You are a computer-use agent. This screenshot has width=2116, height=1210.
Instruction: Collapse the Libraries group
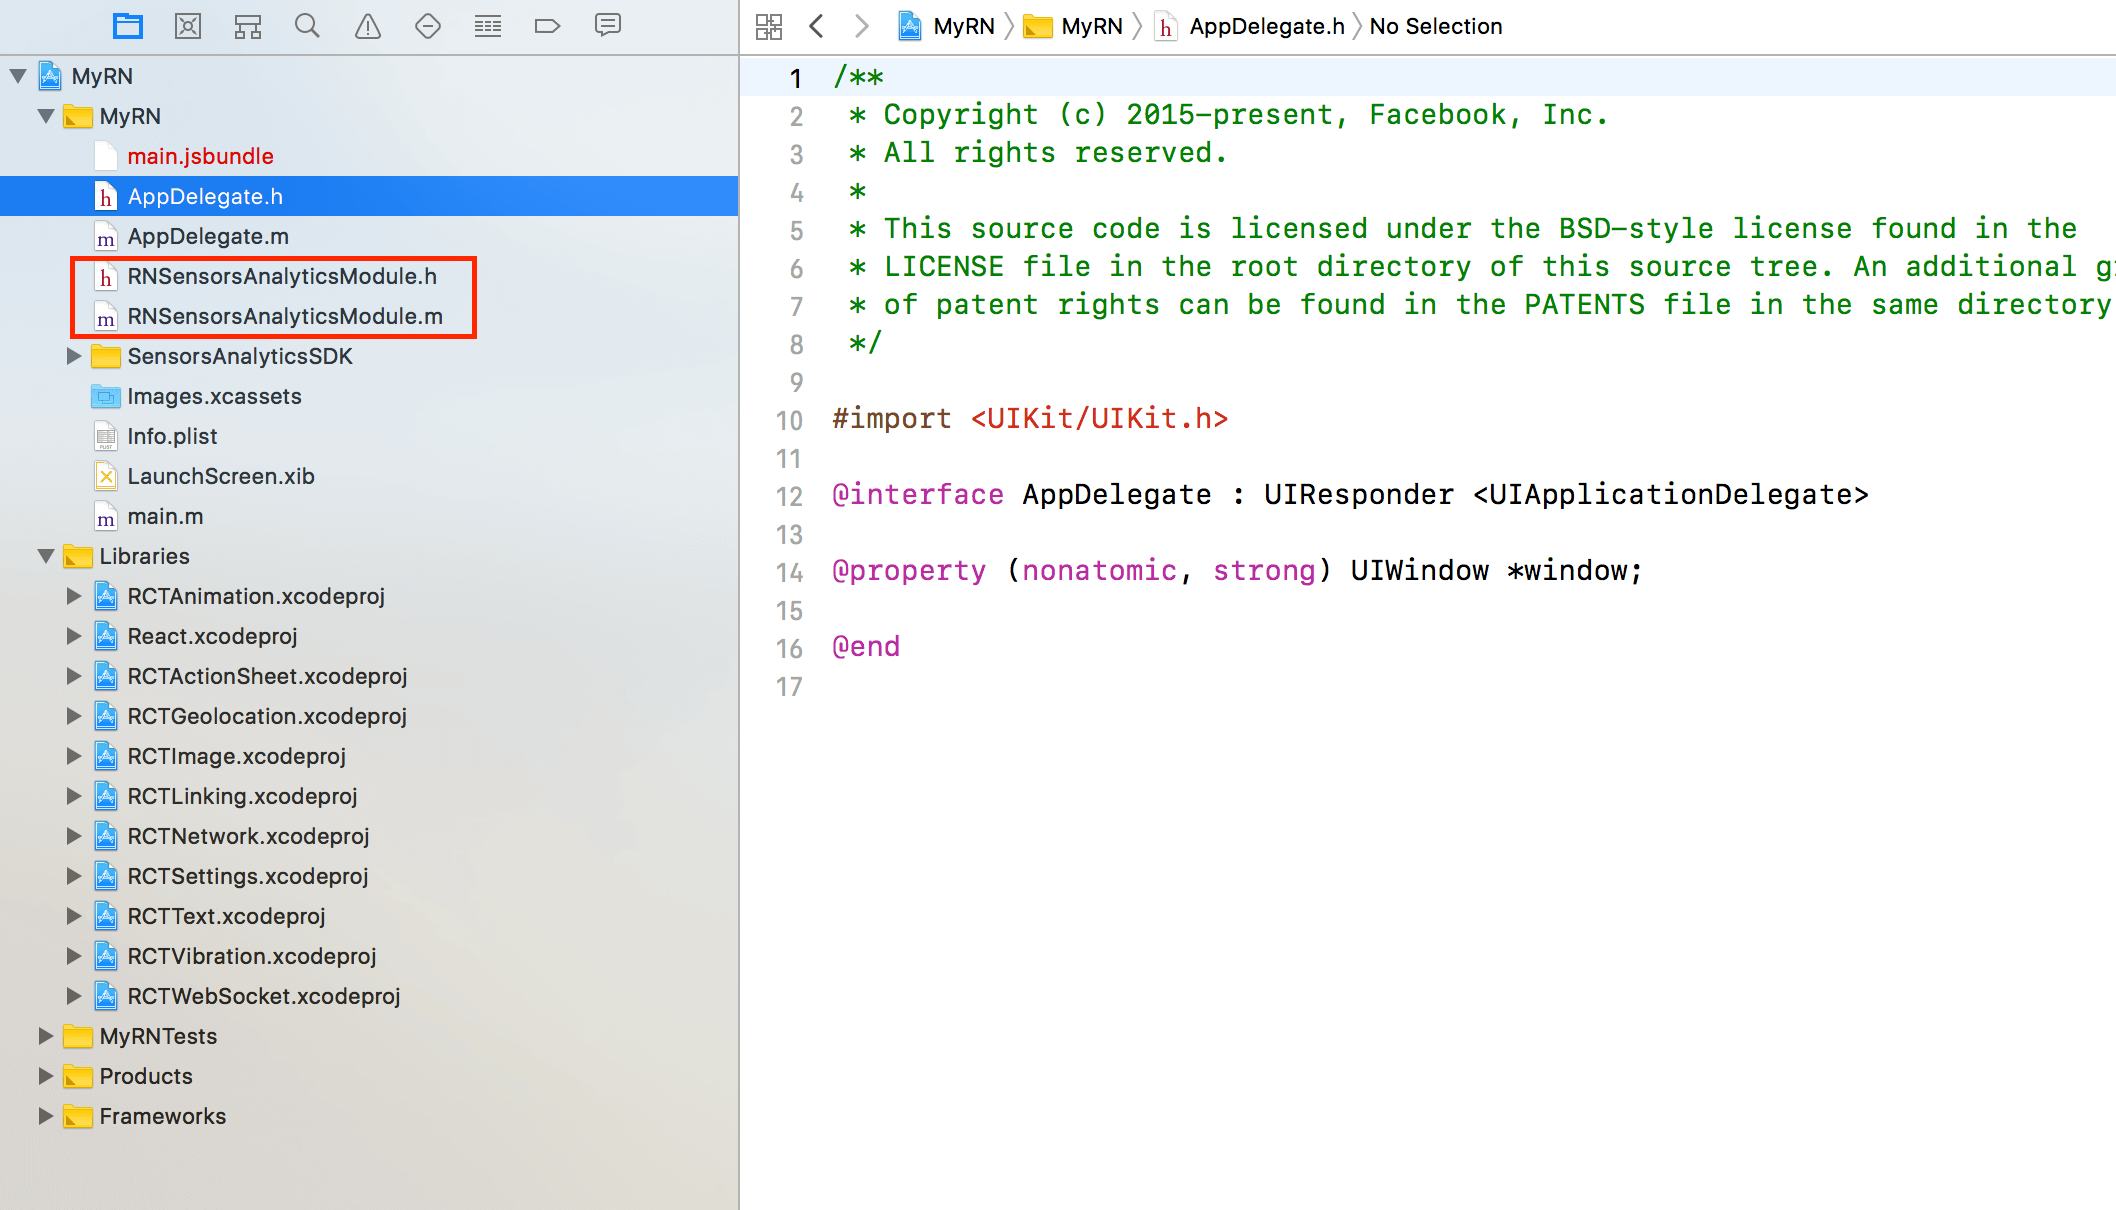click(46, 556)
